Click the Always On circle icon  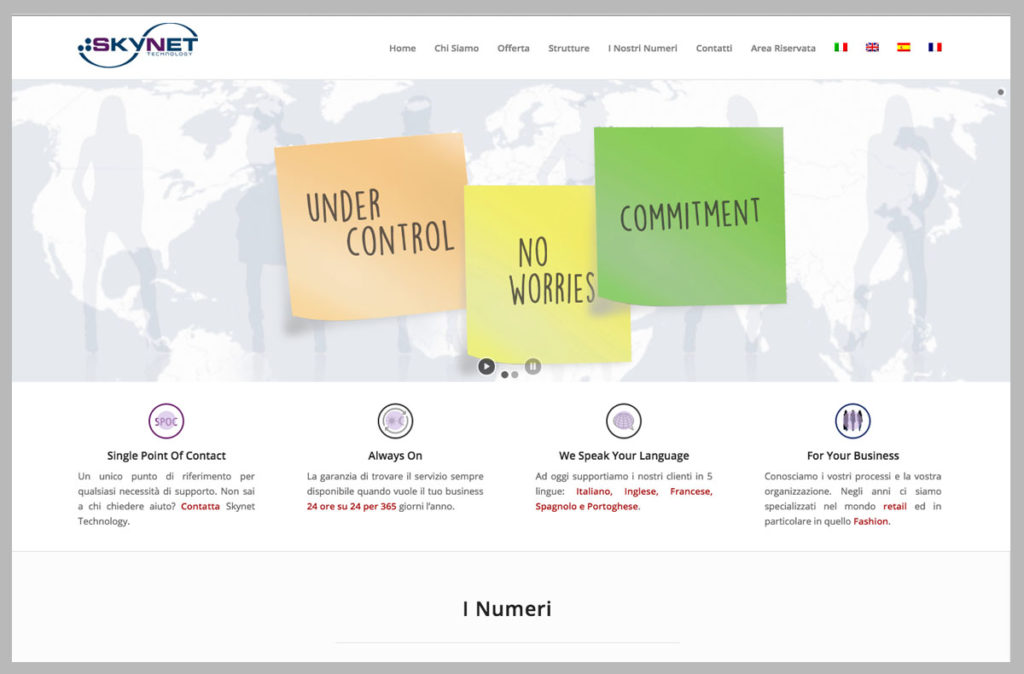coord(395,421)
